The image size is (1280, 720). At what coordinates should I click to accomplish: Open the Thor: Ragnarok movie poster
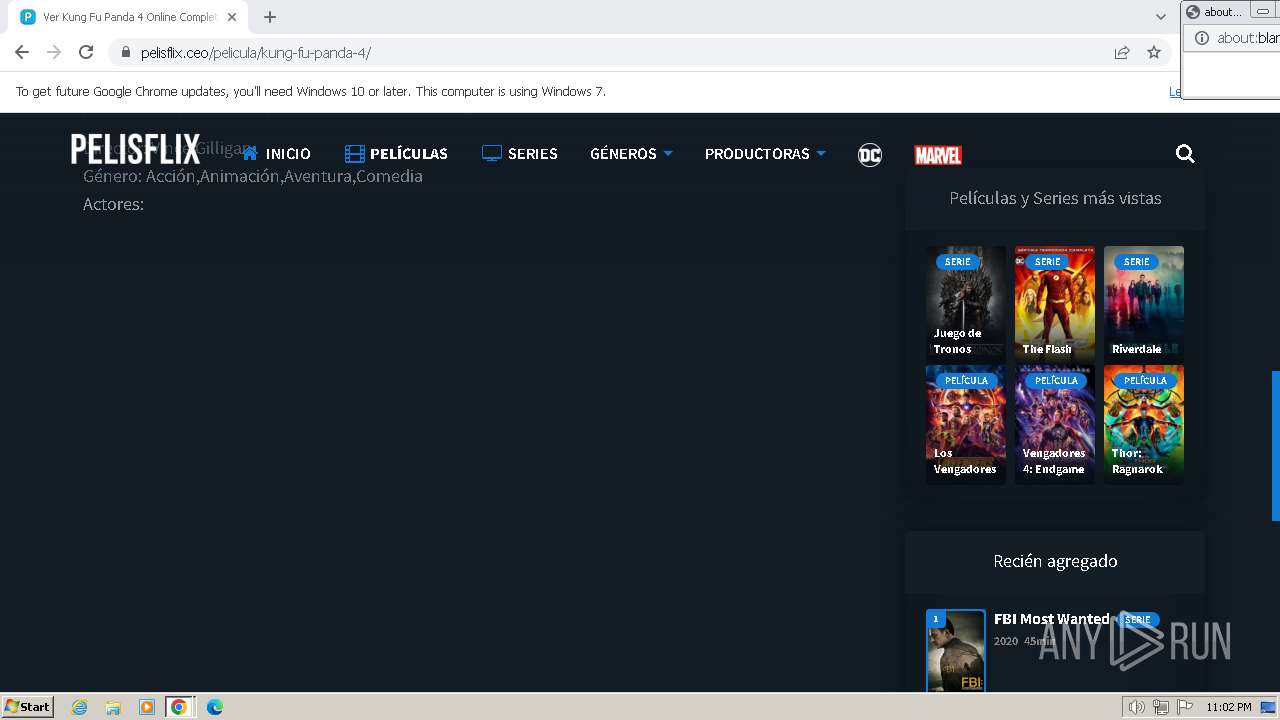click(x=1144, y=424)
